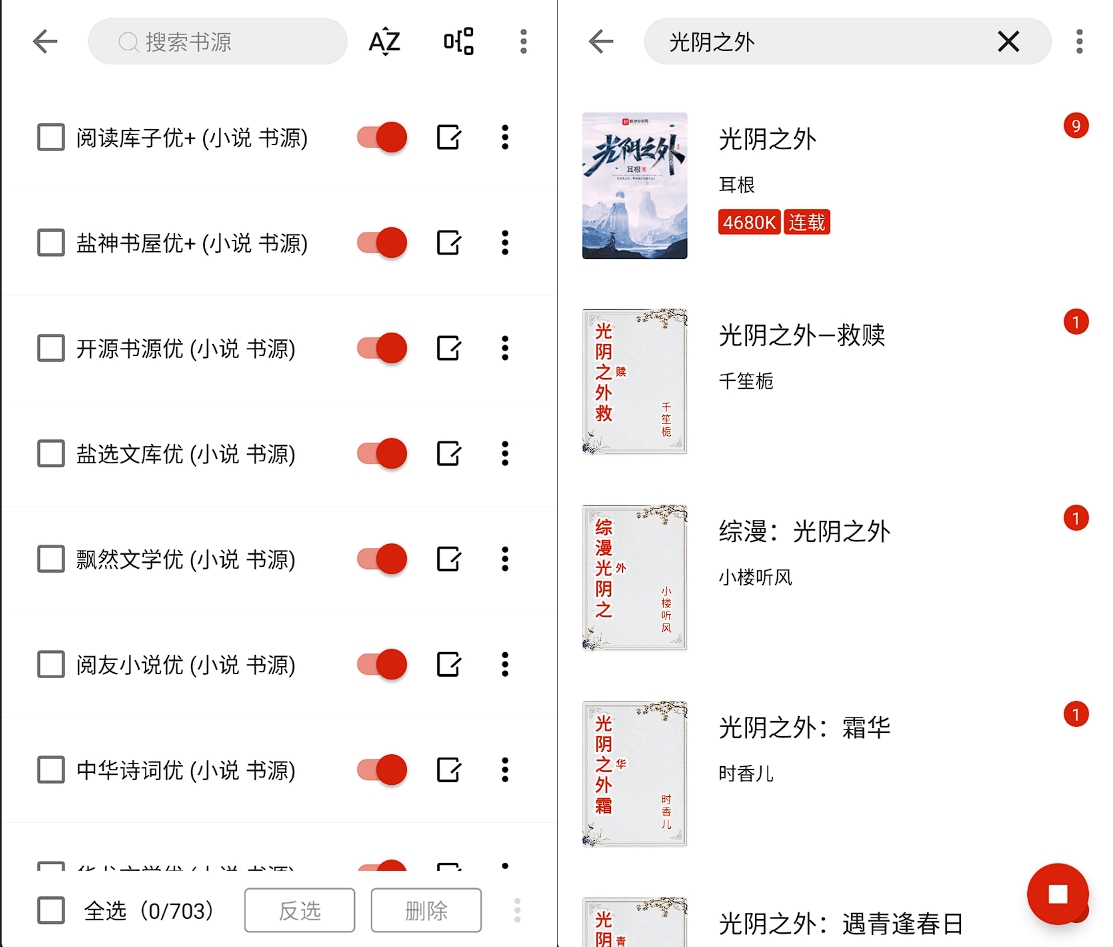
Task: Toggle the 飘然文学优 source switch off
Action: [x=381, y=559]
